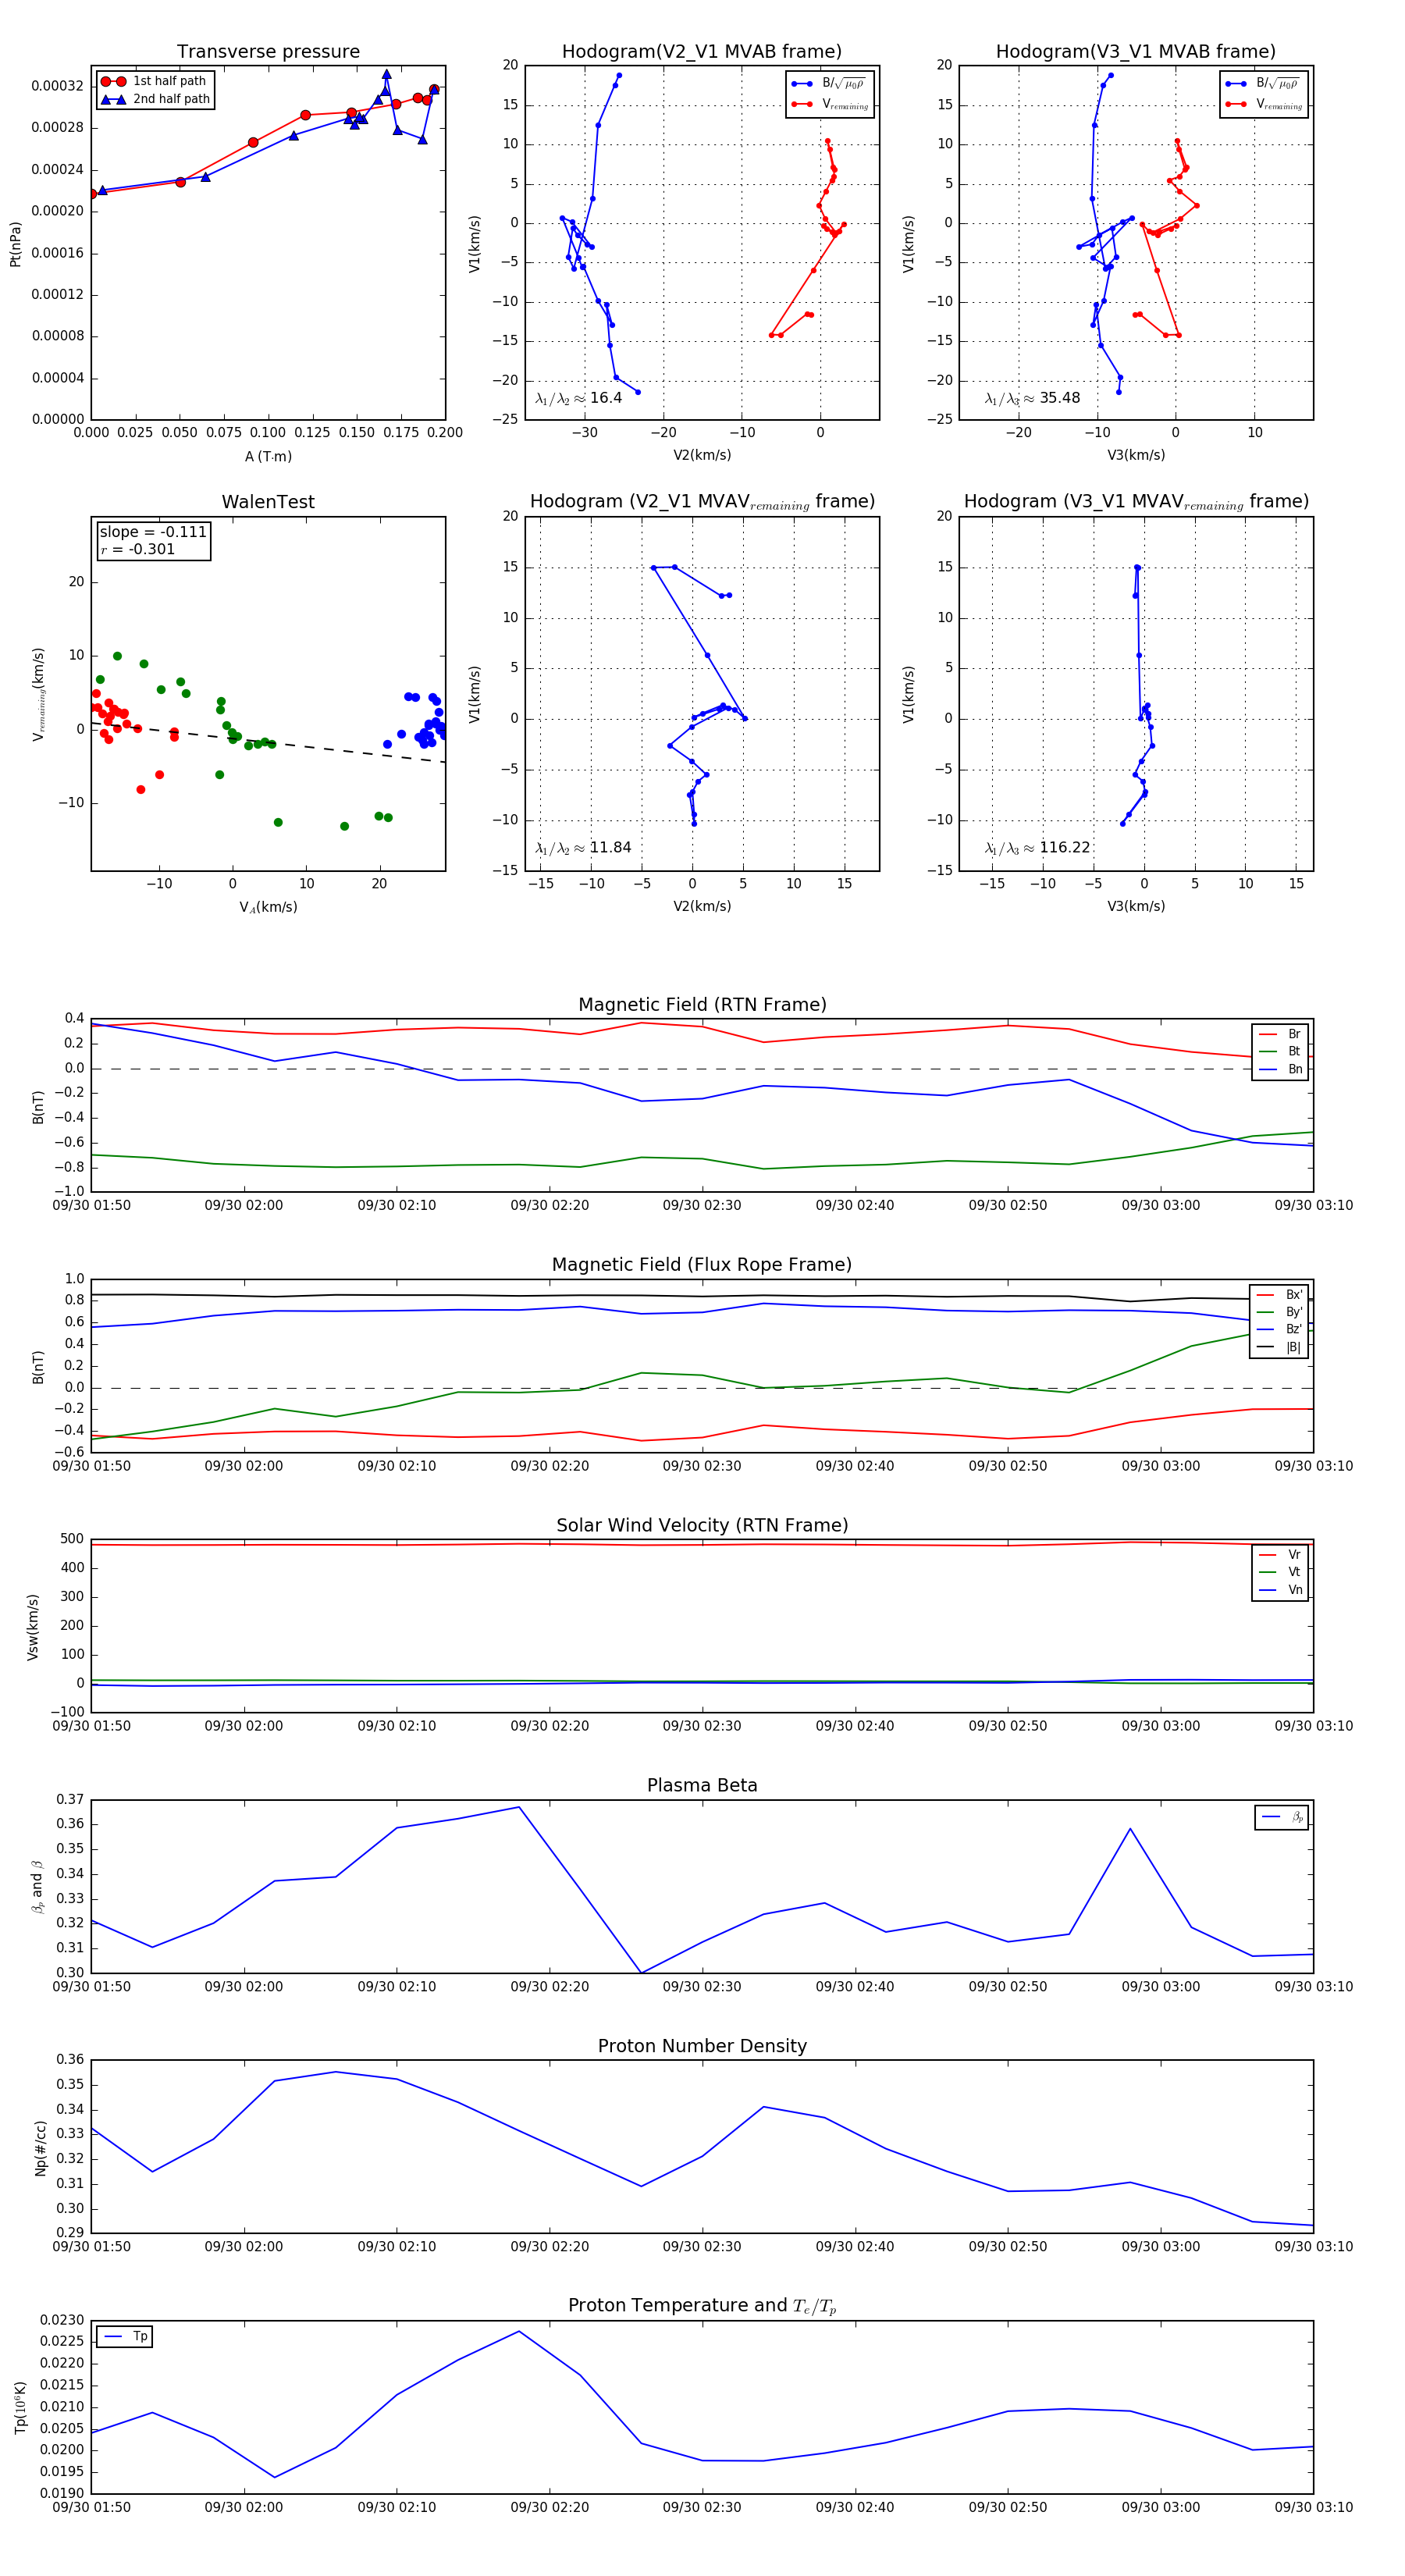Click the "Magnetic Field (RTN Frame)" title
Screen dimensions: 1405x2576
click(x=702, y=1005)
